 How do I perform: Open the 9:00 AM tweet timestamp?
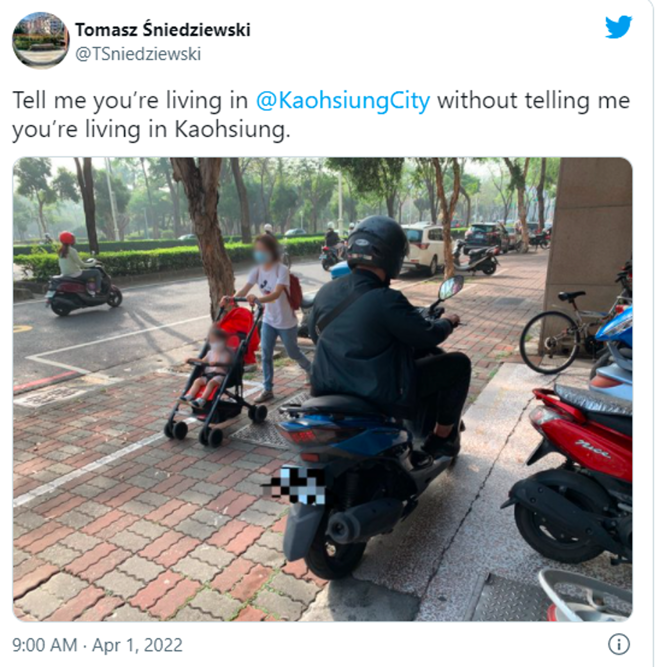point(45,645)
